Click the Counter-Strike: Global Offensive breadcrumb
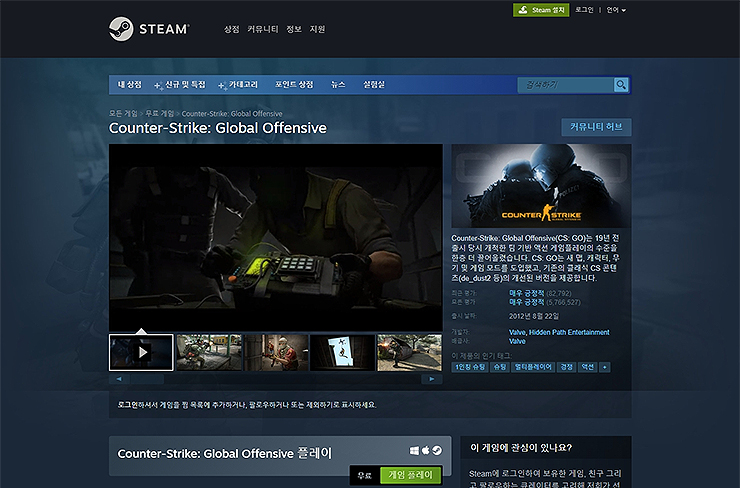 [x=232, y=114]
